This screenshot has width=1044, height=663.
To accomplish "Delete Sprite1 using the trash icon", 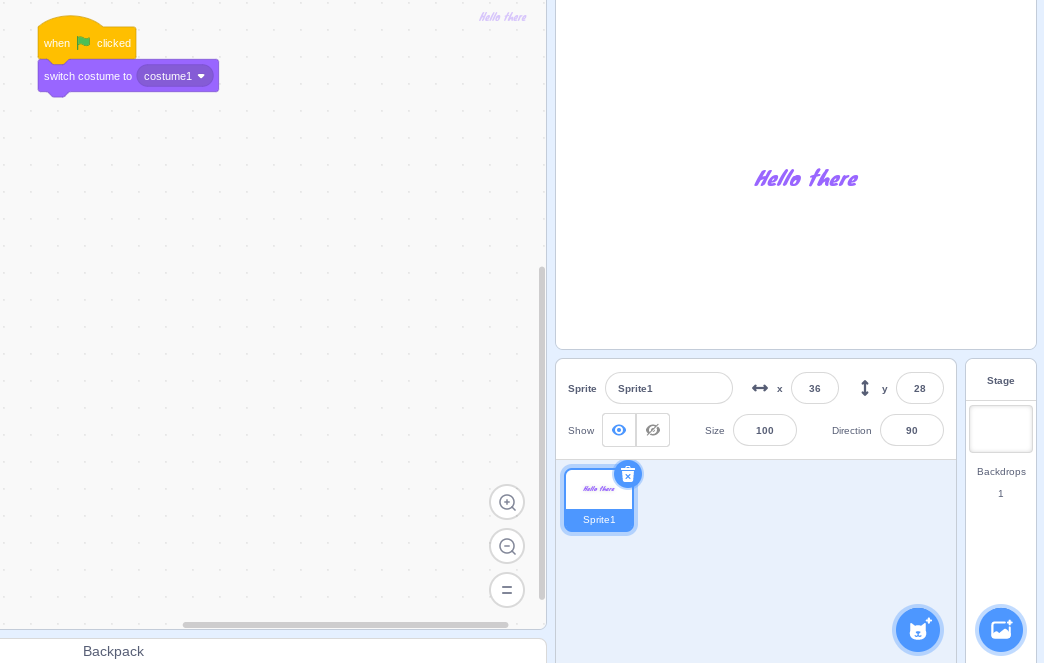I will click(x=628, y=474).
